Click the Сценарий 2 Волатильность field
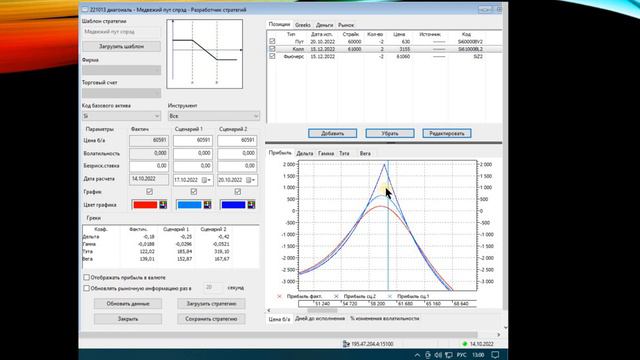The height and width of the screenshot is (360, 640). click(237, 153)
